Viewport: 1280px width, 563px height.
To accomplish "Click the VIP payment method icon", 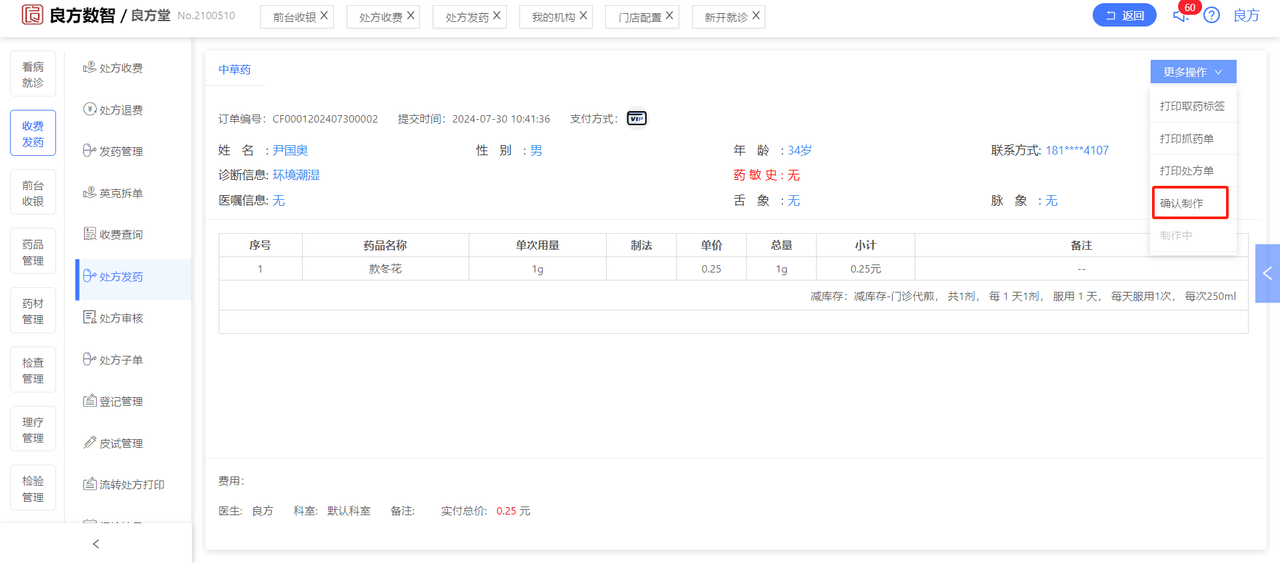I will click(636, 118).
